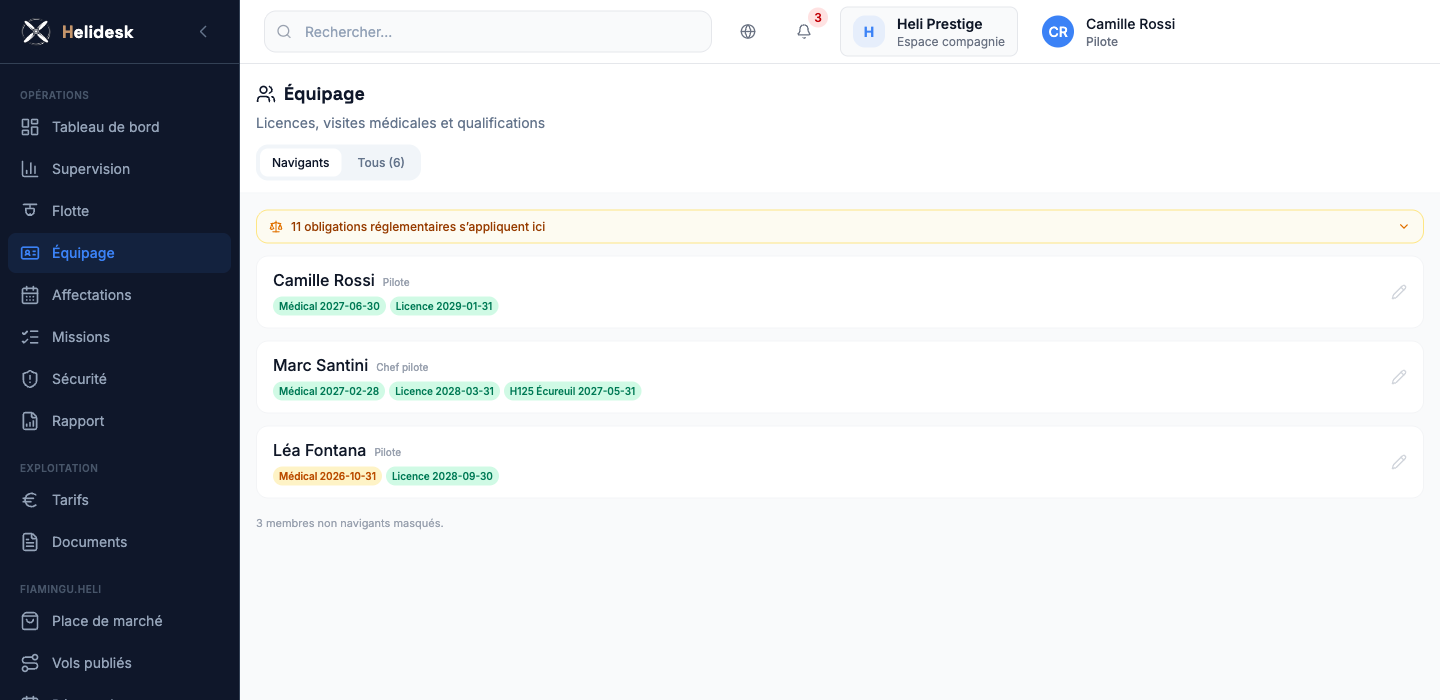
Task: Click the Sécurité shield icon
Action: 30,379
